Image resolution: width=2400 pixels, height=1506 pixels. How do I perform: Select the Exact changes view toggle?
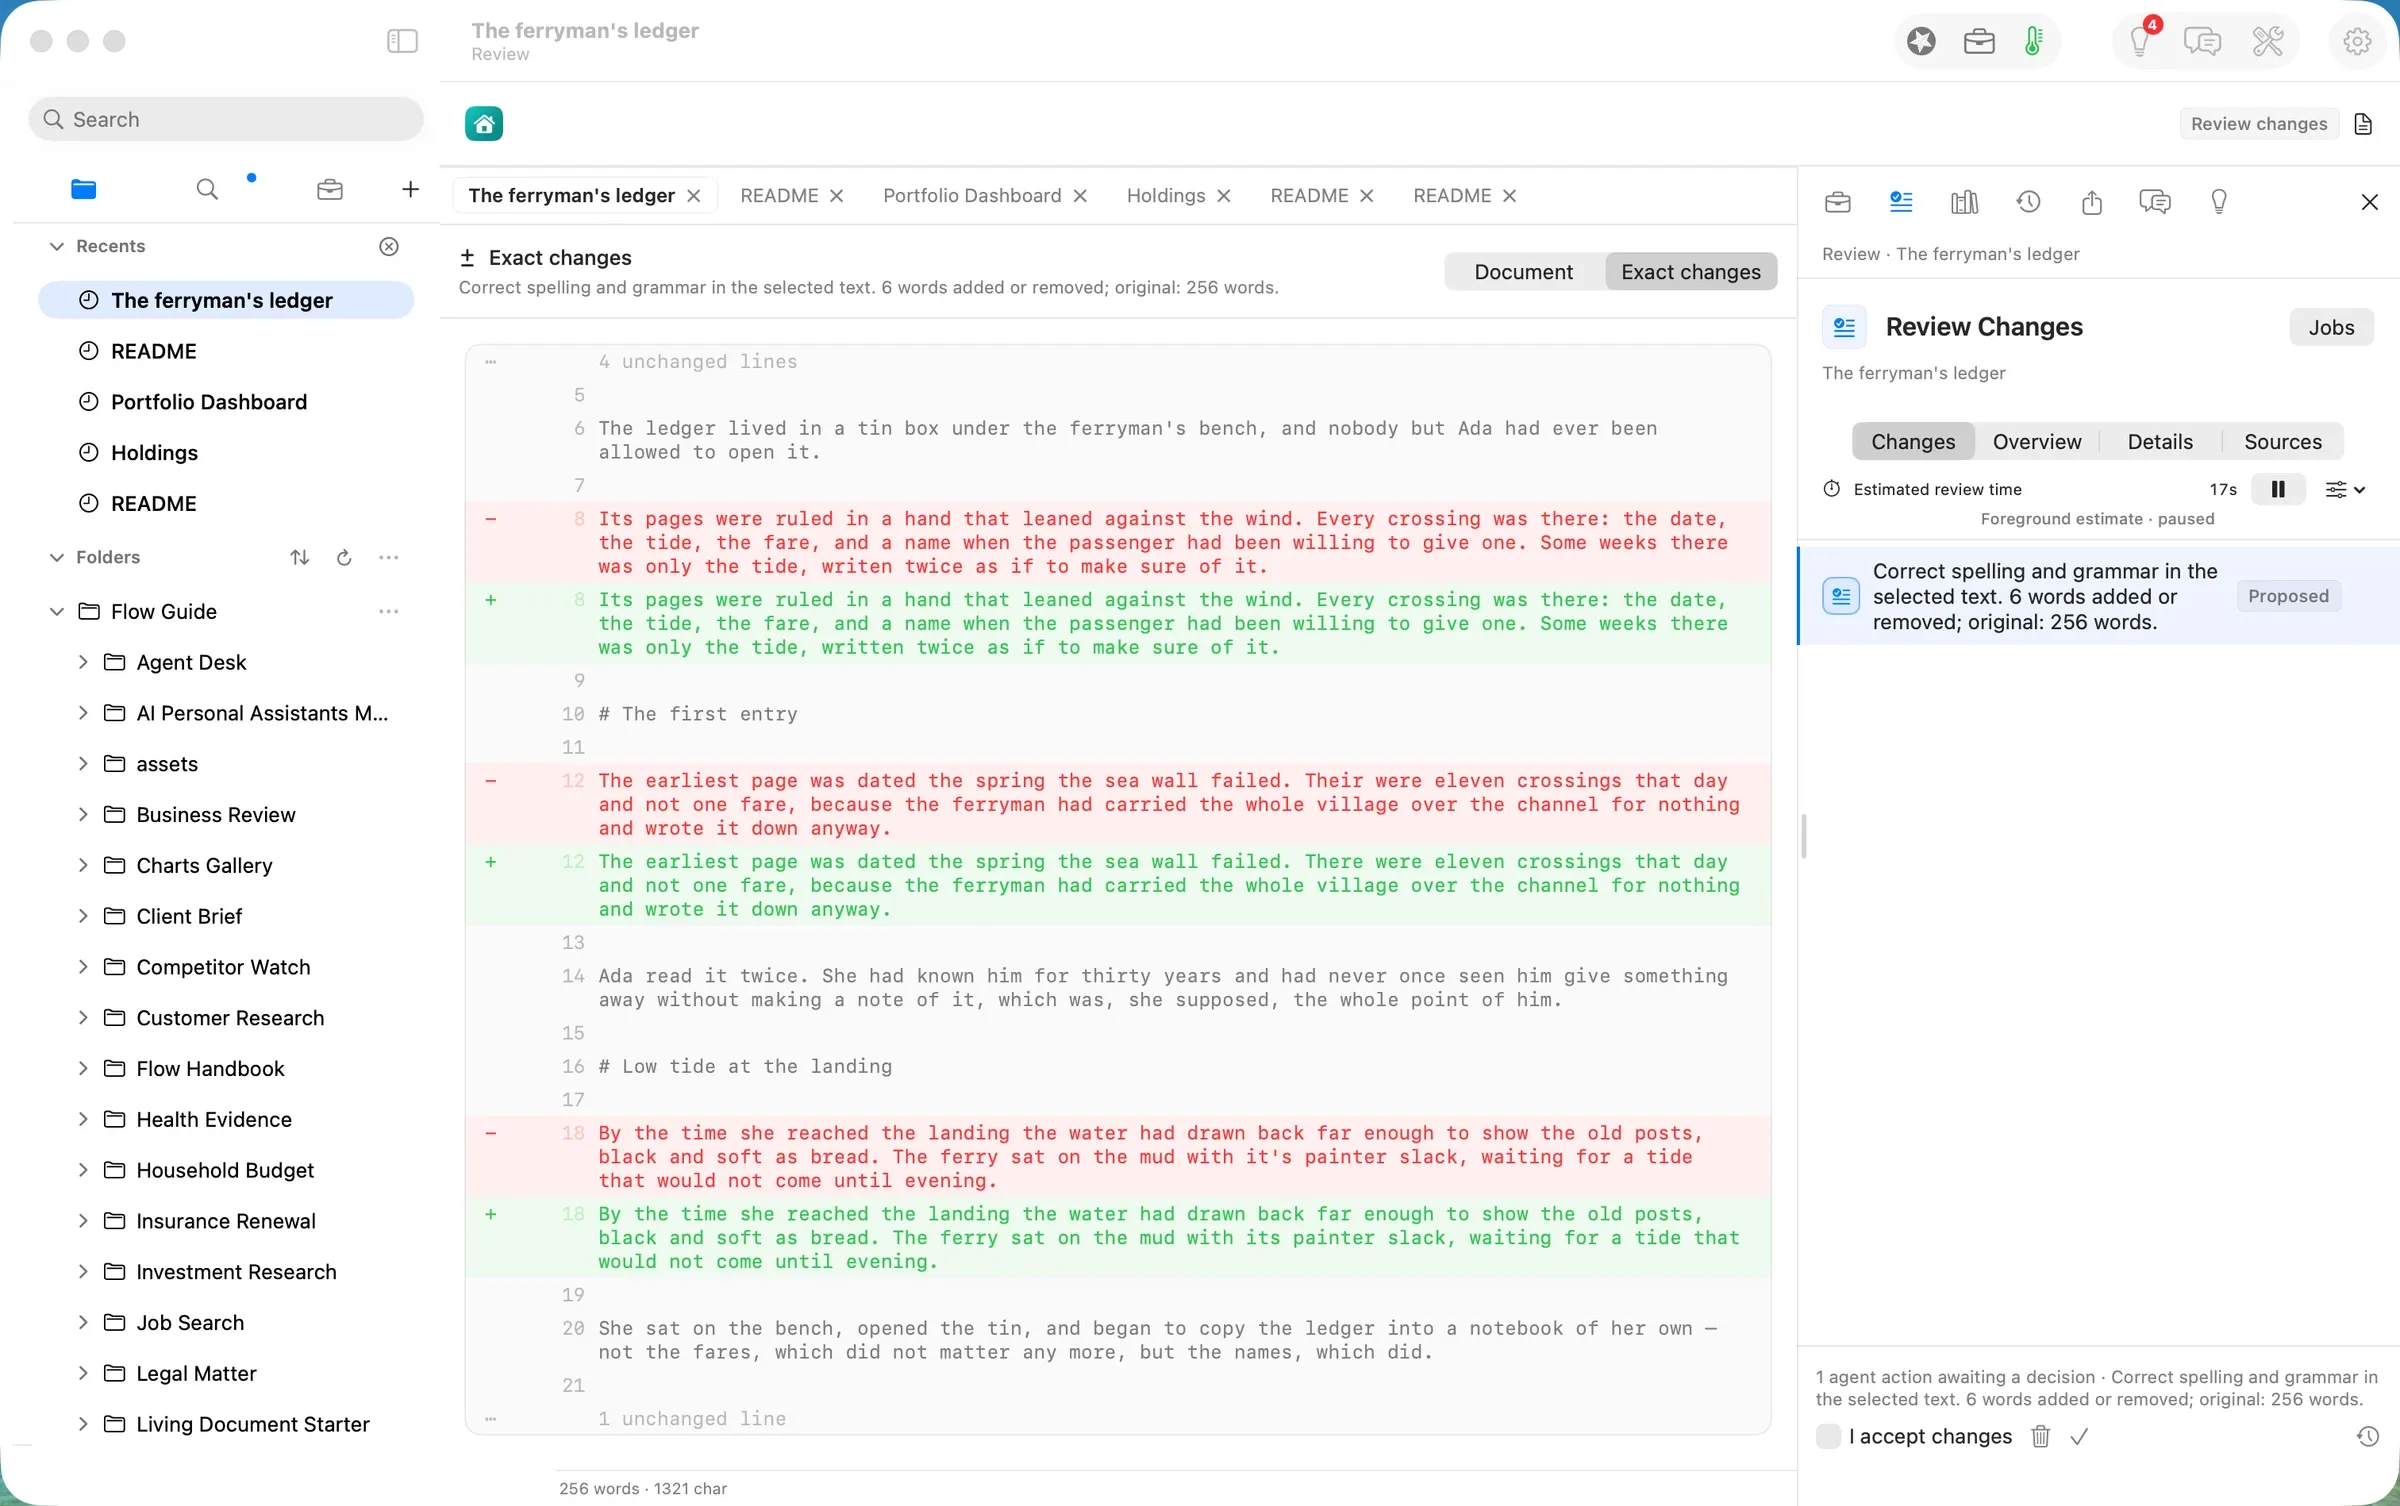pyautogui.click(x=1690, y=272)
